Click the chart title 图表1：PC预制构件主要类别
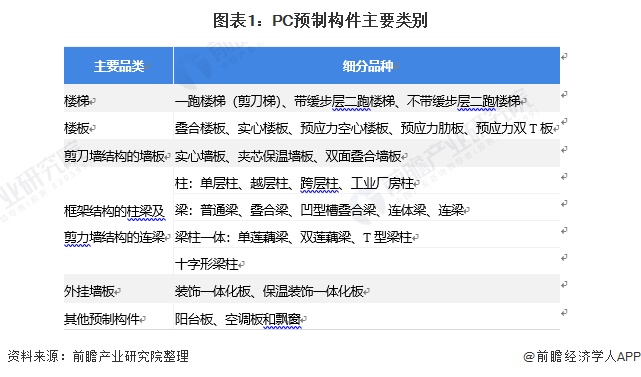The image size is (641, 377). click(x=320, y=20)
